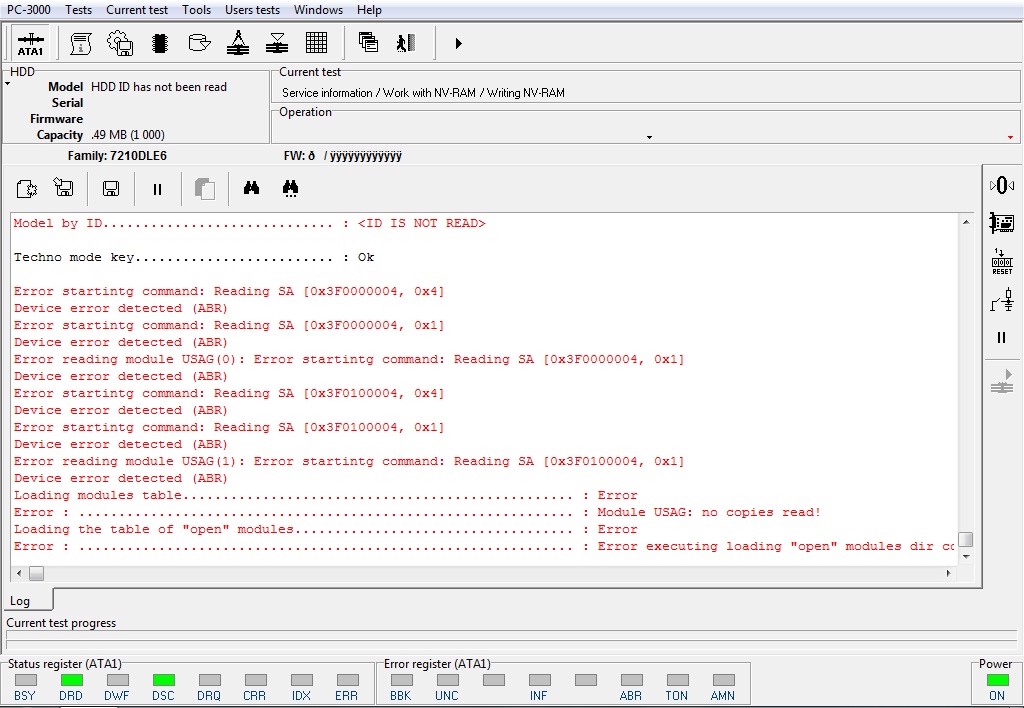Click the load-from-floppy log icon
Image resolution: width=1024 pixels, height=708 pixels.
tap(63, 188)
